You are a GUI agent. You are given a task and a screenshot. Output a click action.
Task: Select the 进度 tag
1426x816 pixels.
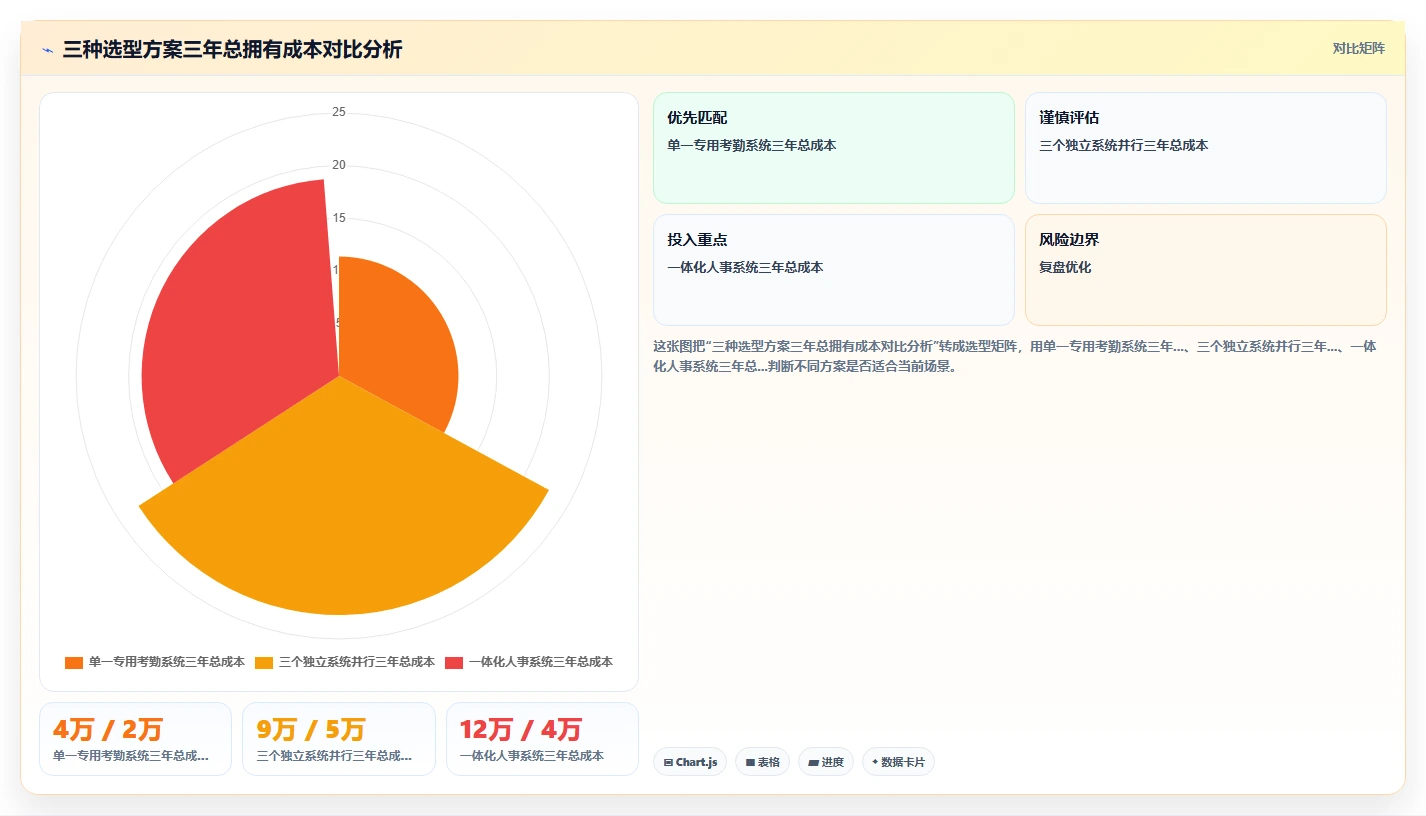[826, 762]
